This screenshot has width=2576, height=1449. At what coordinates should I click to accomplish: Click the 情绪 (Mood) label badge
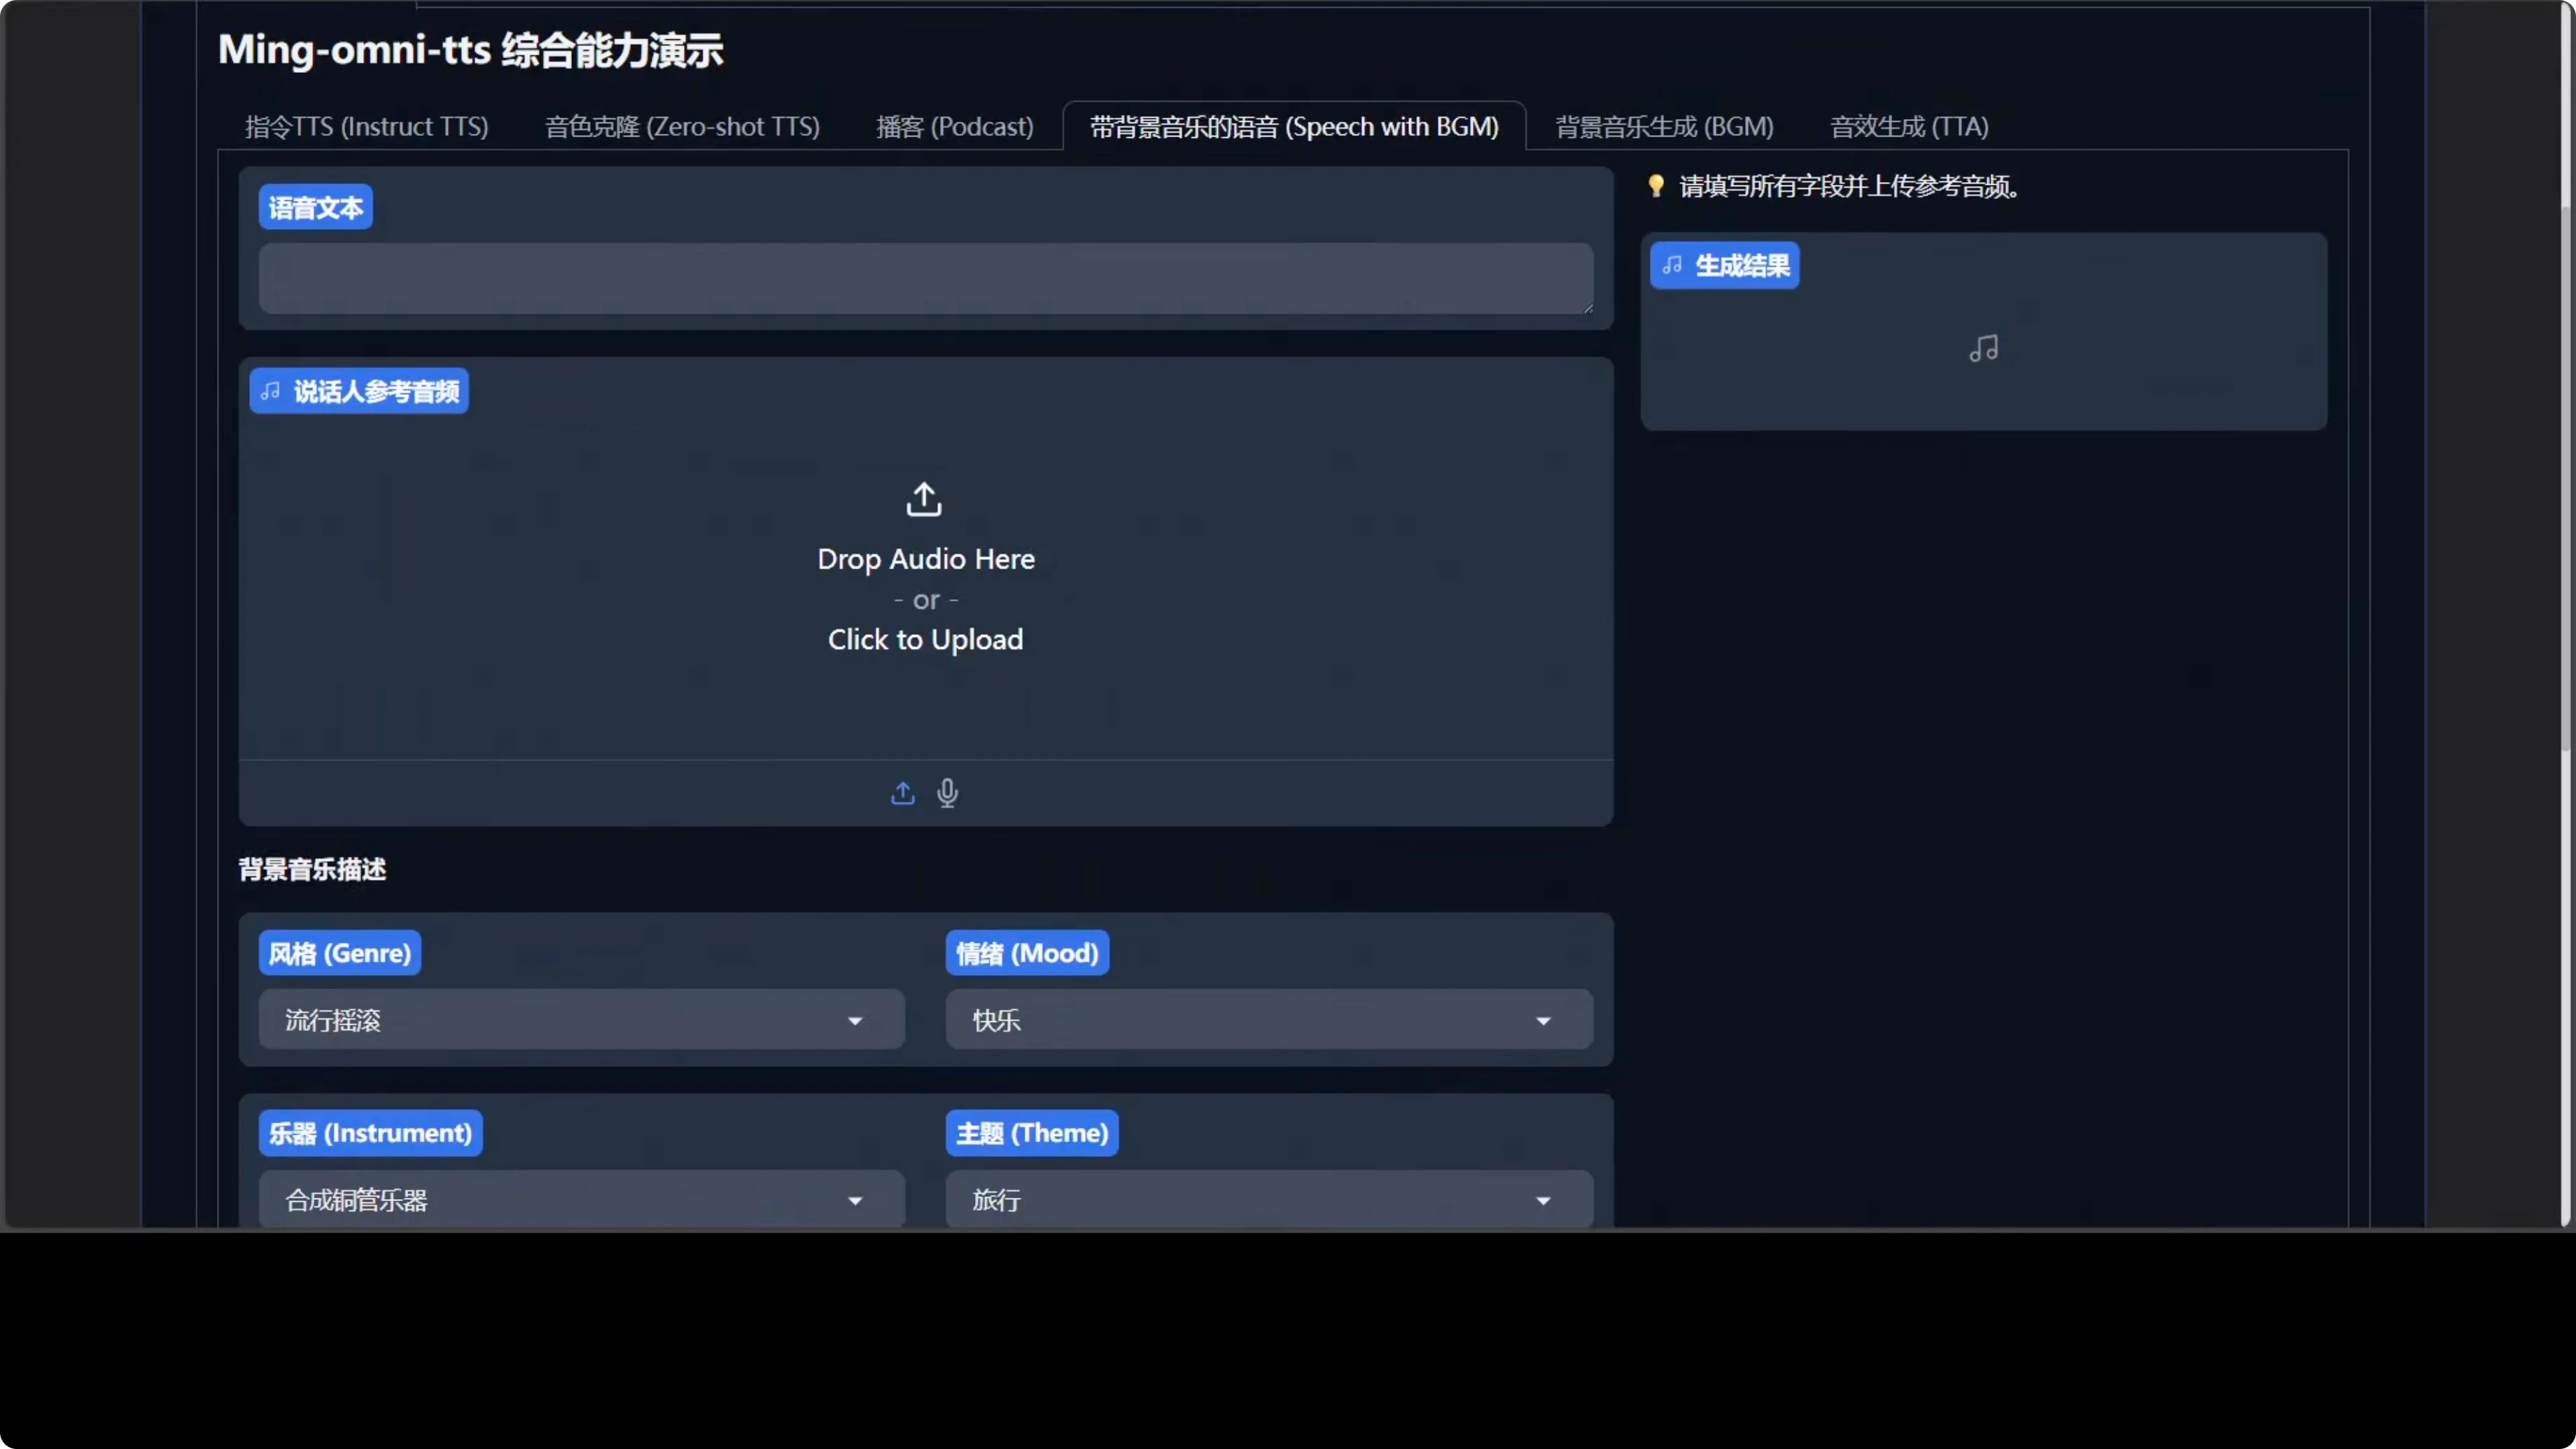click(1026, 952)
